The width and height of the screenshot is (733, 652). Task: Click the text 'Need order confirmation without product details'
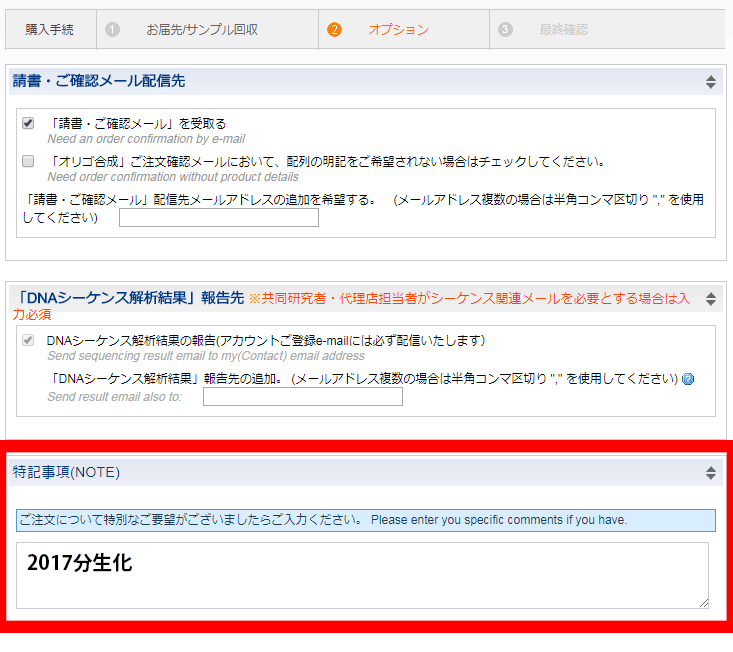click(x=173, y=177)
